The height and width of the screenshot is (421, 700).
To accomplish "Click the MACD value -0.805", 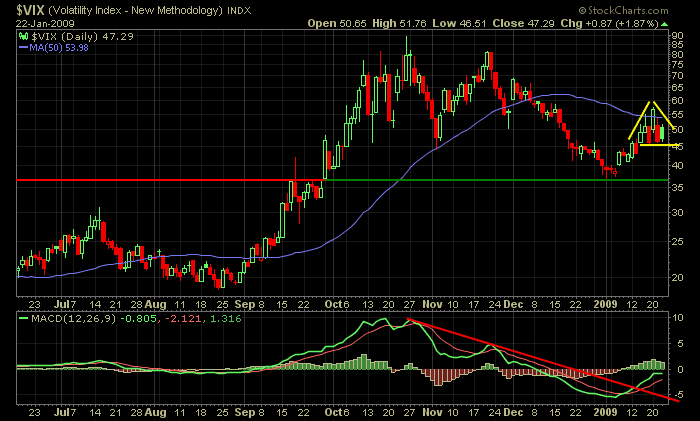I will [x=138, y=319].
